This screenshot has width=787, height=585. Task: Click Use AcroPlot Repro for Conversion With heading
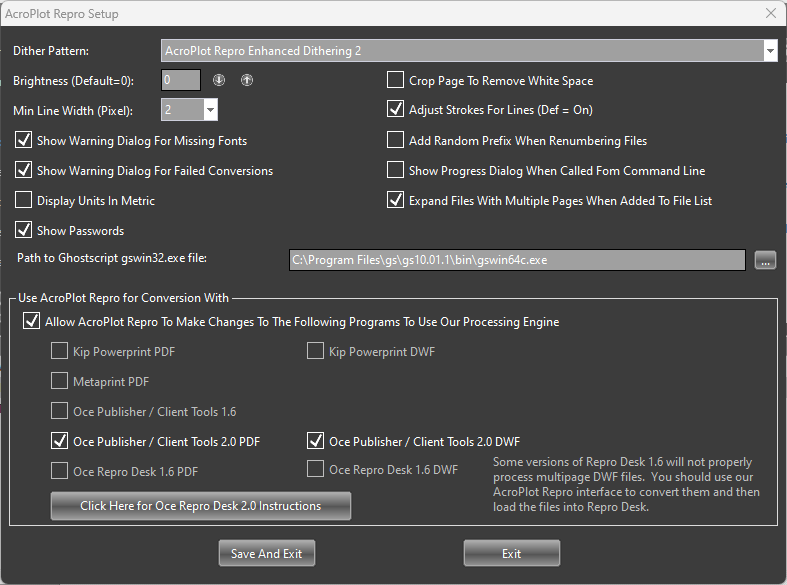coord(123,298)
